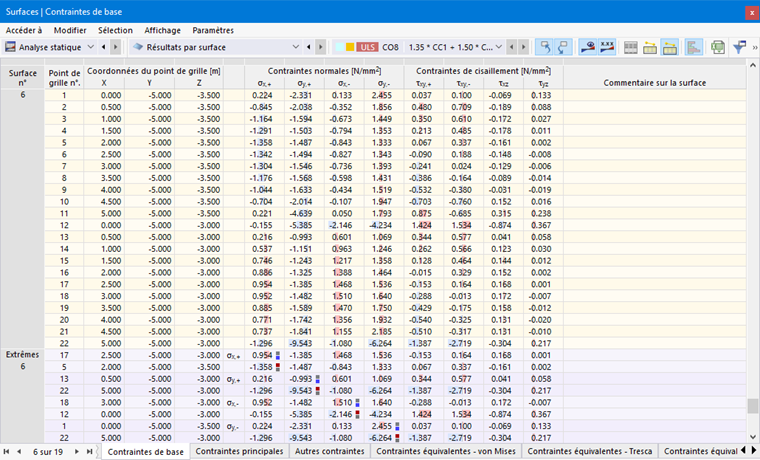
Task: Click the vertical scrollbar down arrow
Action: pyautogui.click(x=753, y=437)
